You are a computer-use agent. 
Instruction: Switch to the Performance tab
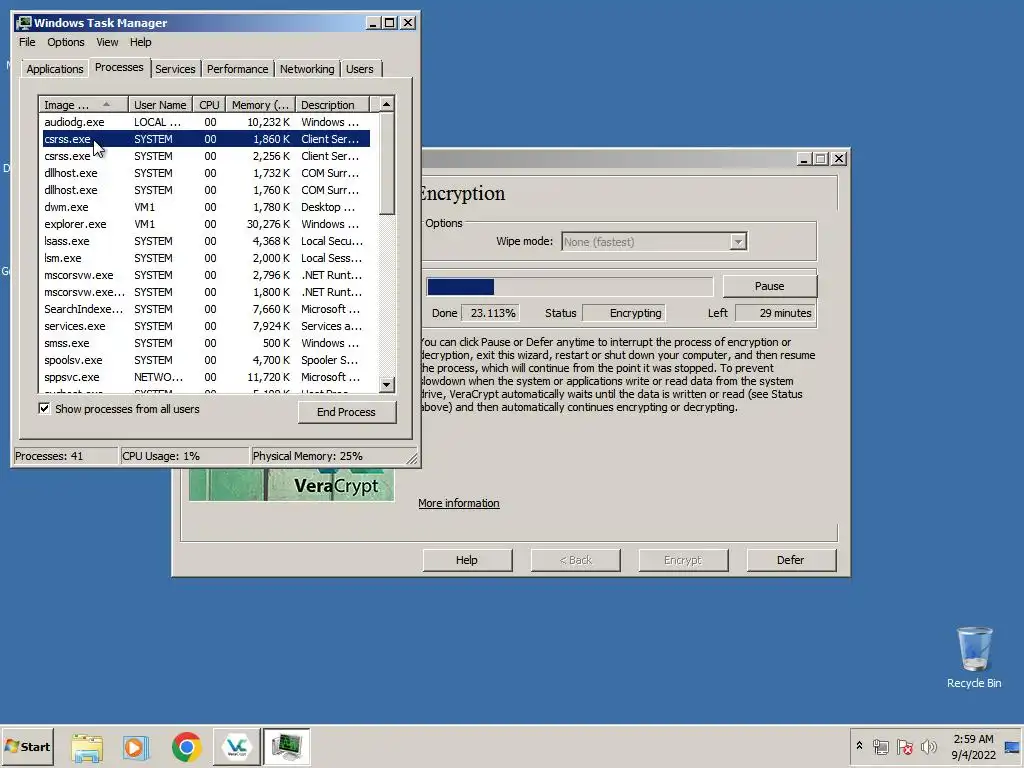(x=238, y=69)
